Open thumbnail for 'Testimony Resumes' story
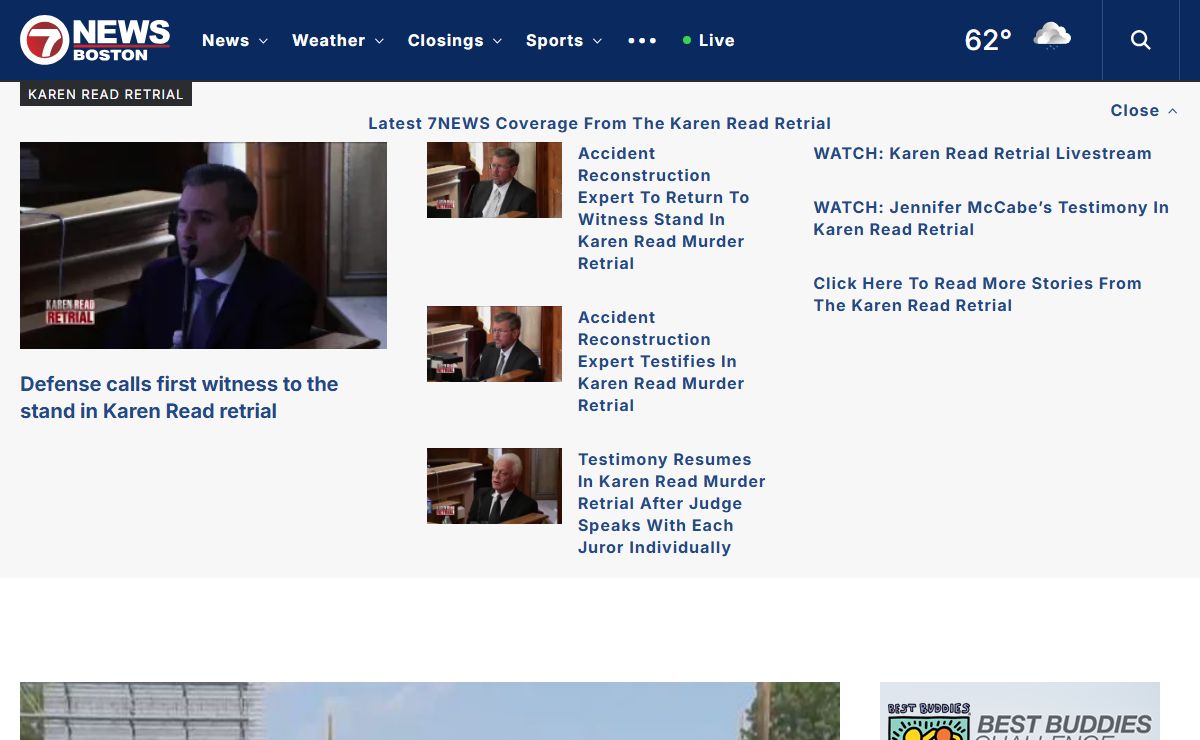The width and height of the screenshot is (1200, 740). [494, 486]
